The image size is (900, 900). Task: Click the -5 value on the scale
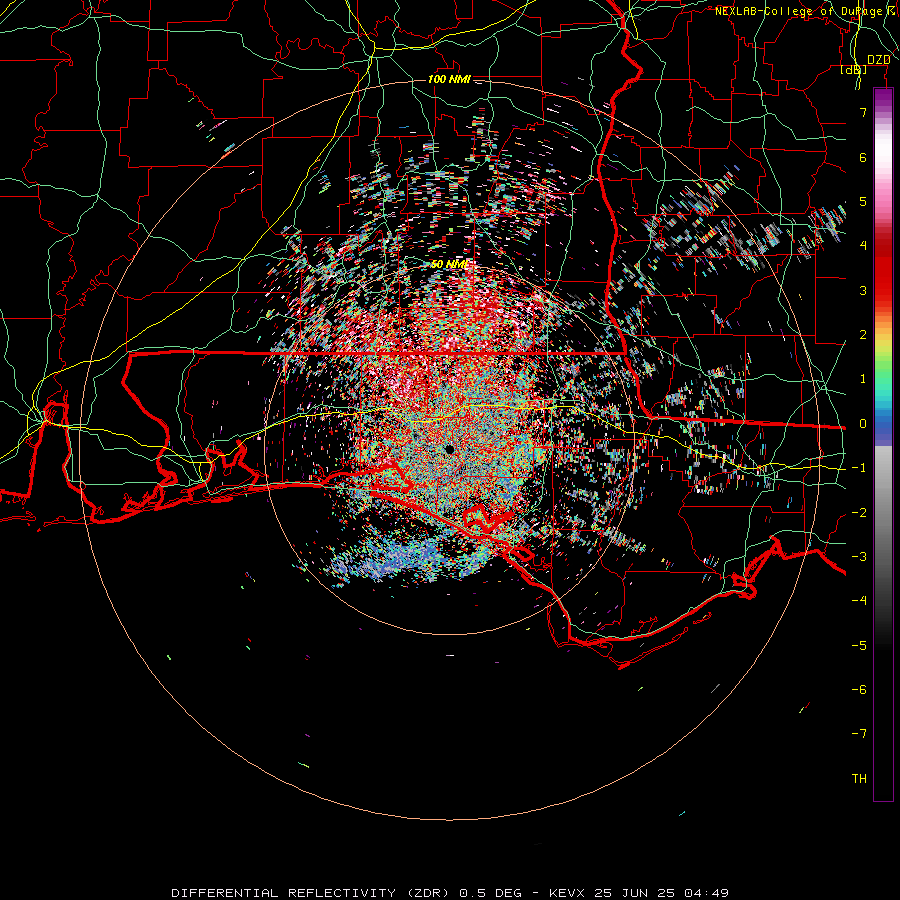(859, 646)
